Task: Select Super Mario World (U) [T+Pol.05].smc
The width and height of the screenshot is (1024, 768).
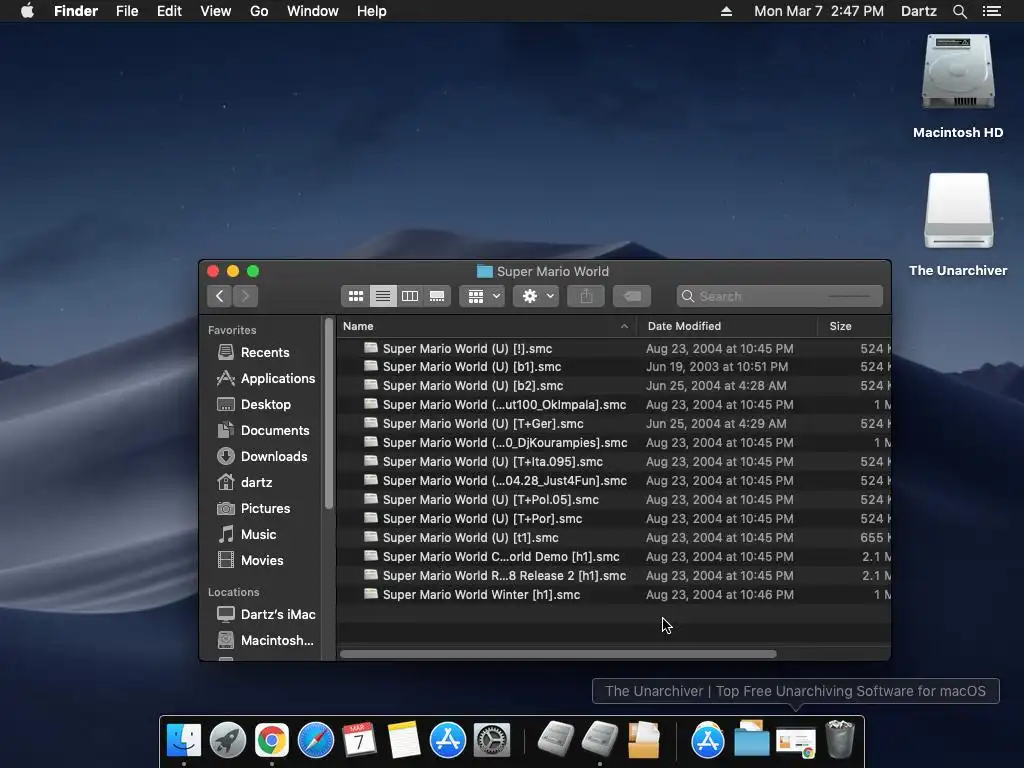Action: point(614,500)
